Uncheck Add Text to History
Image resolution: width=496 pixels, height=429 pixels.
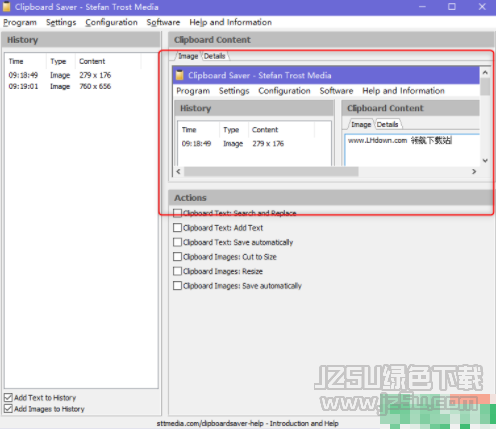point(8,397)
